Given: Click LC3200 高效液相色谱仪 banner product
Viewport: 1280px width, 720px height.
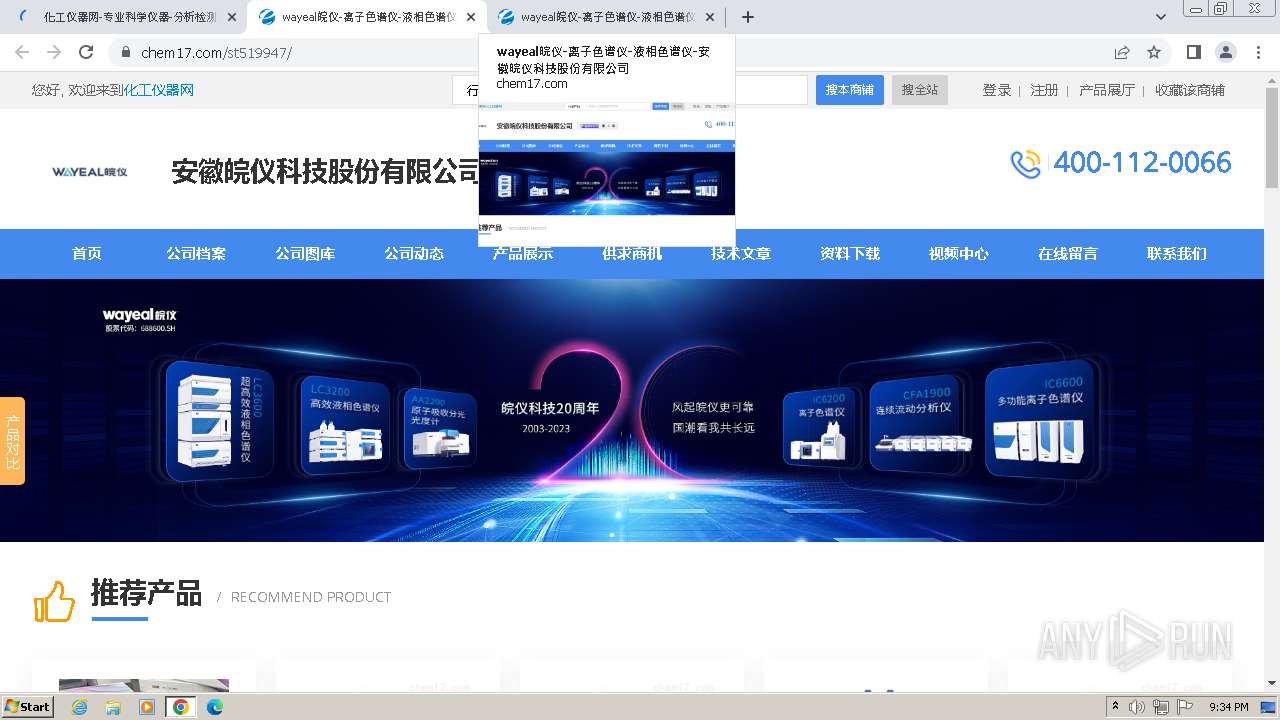Looking at the screenshot, I should coord(344,423).
